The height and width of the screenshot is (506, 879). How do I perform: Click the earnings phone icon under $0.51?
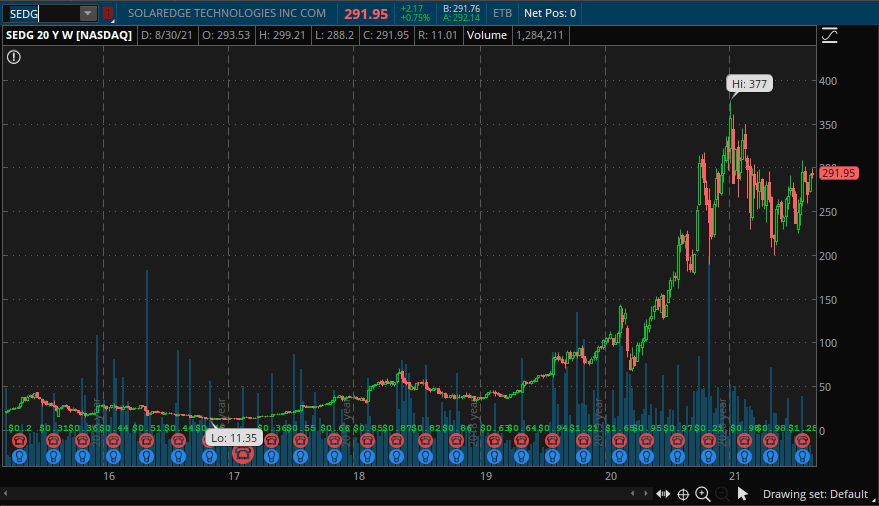pyautogui.click(x=146, y=441)
